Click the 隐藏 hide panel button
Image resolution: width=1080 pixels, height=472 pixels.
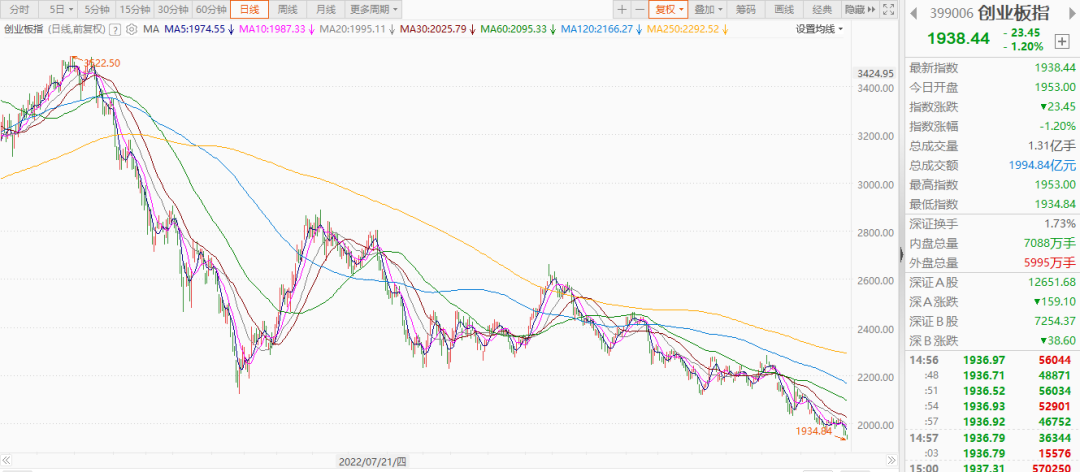pos(860,10)
